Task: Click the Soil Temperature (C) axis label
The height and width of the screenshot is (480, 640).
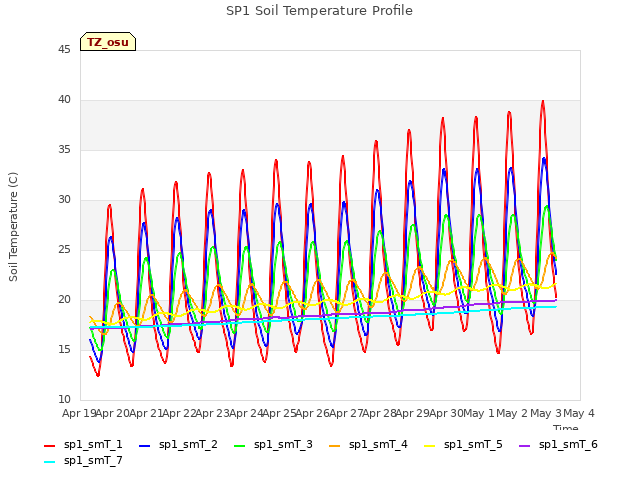Action: tap(13, 227)
